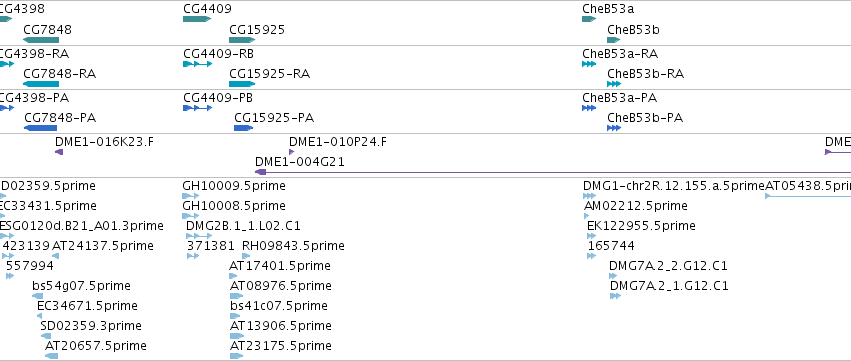Select the AT05438.5prime EST line
The height and width of the screenshot is (361, 851).
(808, 196)
